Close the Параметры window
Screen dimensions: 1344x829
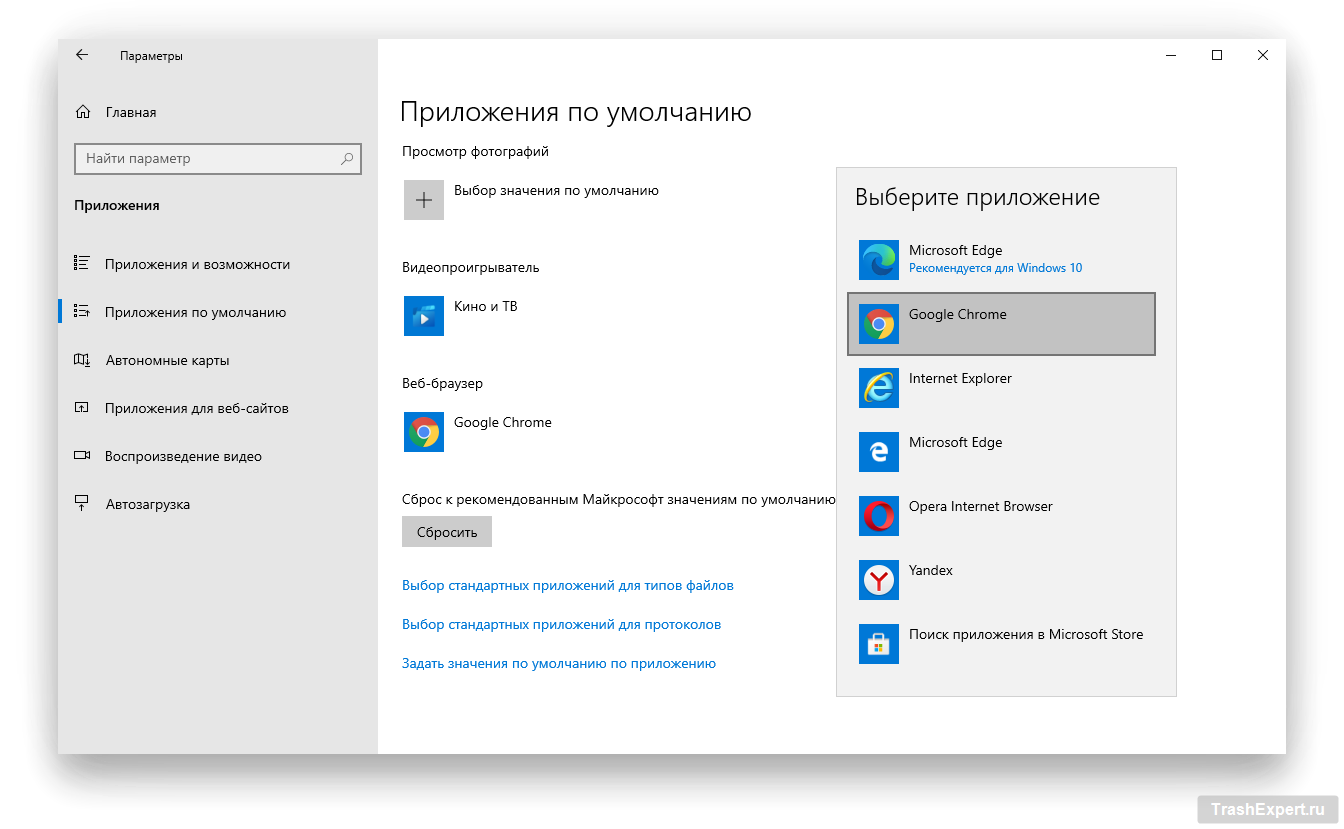tap(1263, 56)
